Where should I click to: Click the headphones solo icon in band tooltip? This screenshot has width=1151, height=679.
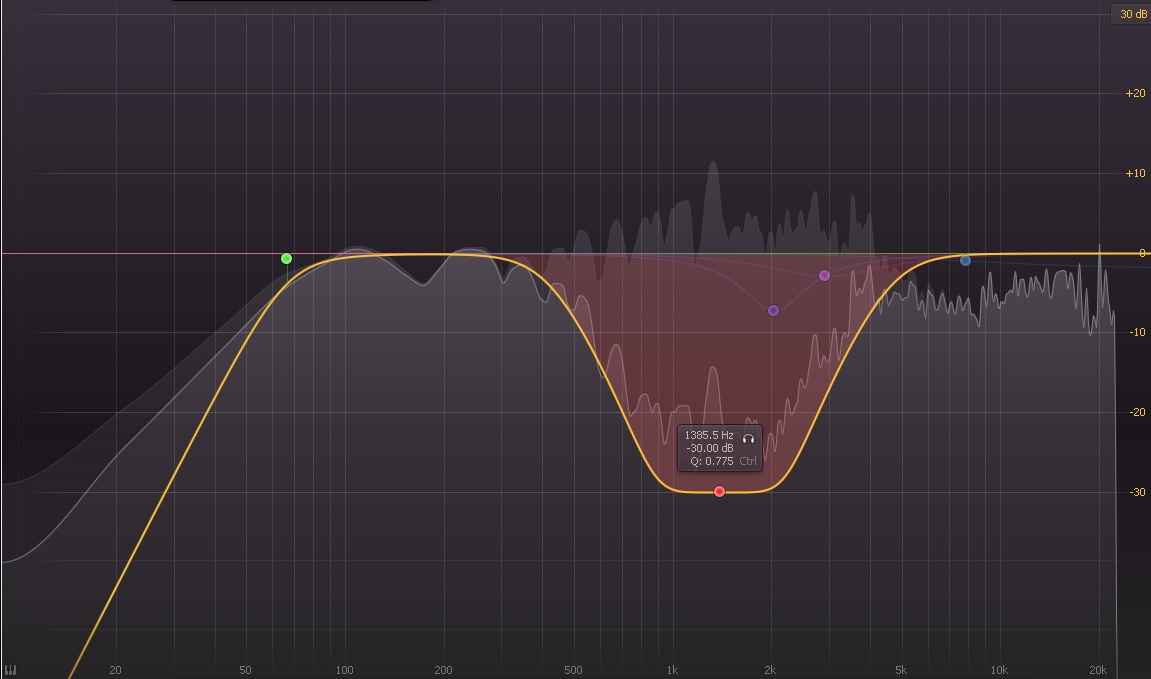[748, 438]
